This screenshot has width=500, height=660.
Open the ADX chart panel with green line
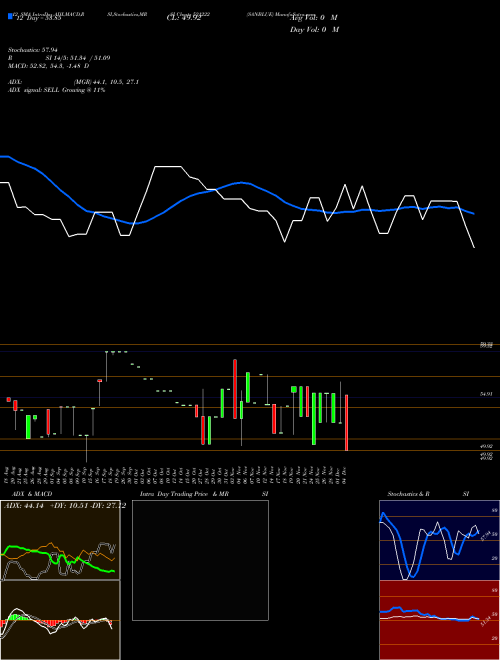pos(60,540)
